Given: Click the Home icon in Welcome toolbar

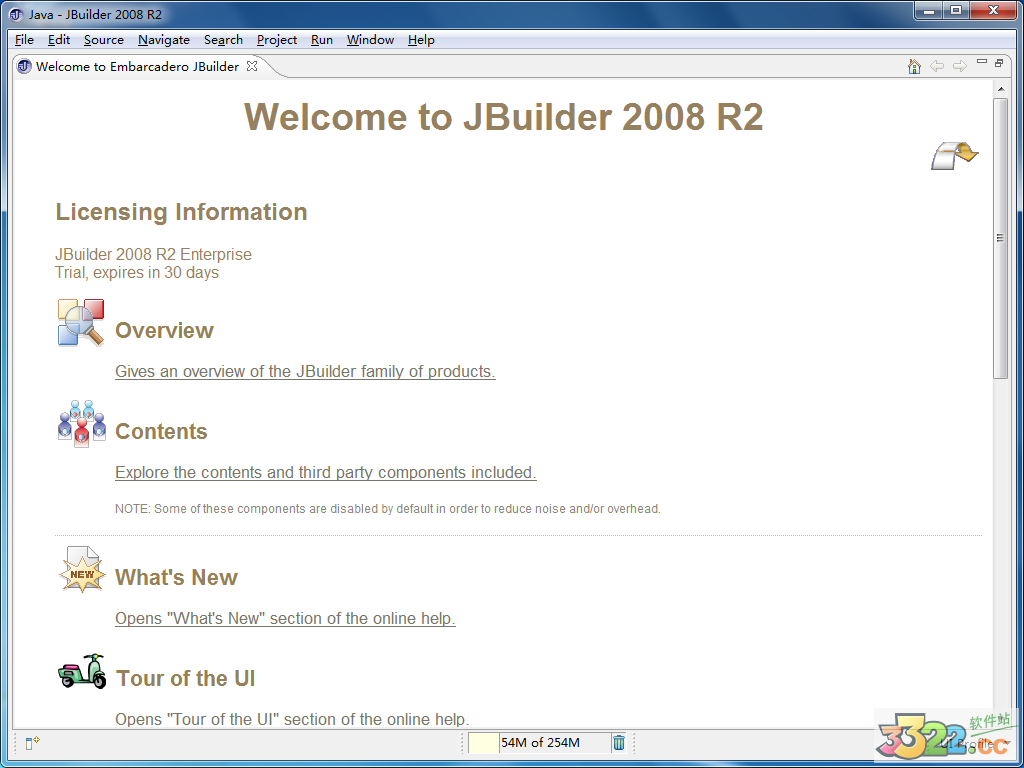Looking at the screenshot, I should tap(914, 66).
